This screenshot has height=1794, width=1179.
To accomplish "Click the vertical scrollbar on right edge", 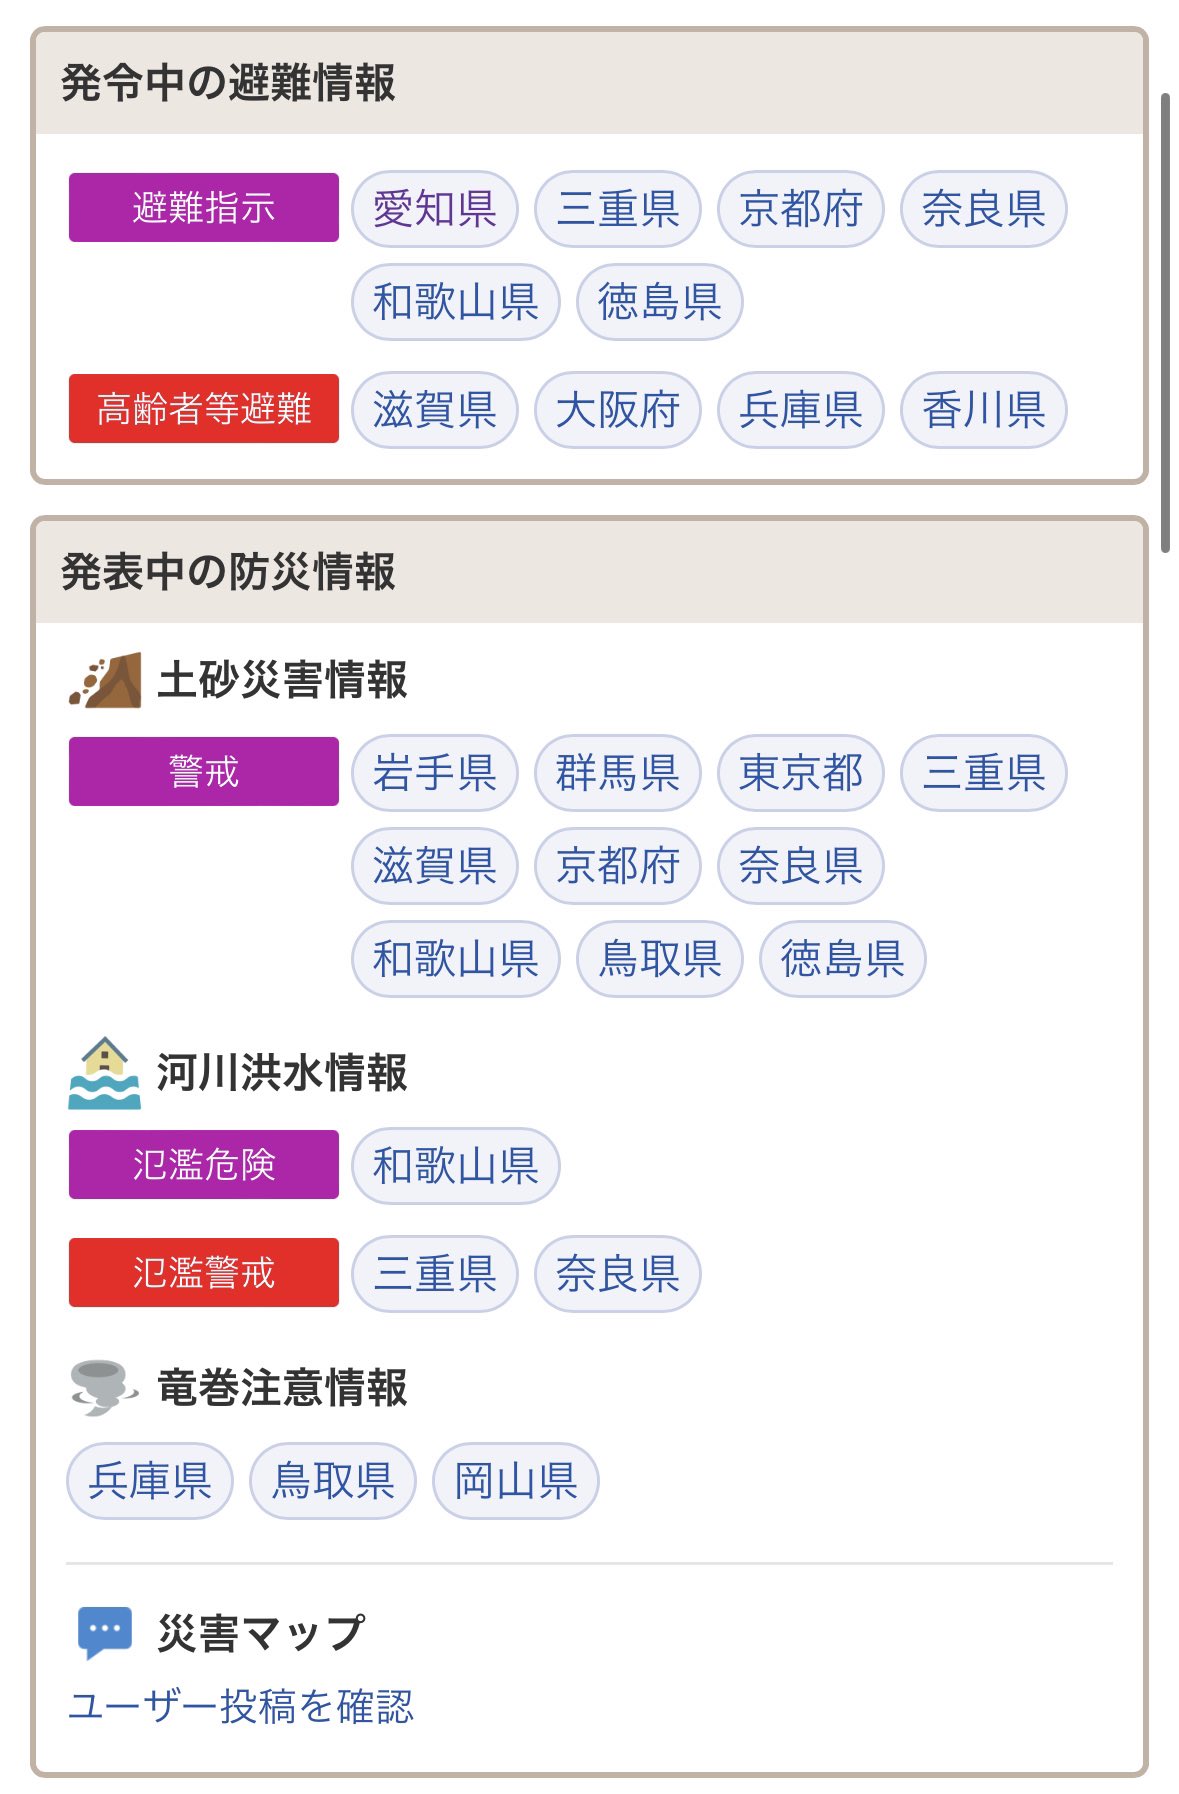I will tap(1165, 323).
